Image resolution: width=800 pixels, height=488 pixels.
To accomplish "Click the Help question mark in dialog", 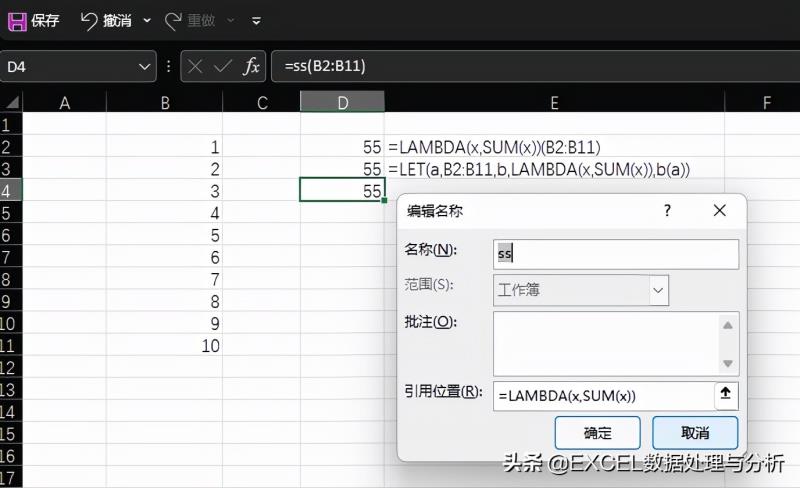I will [x=667, y=210].
